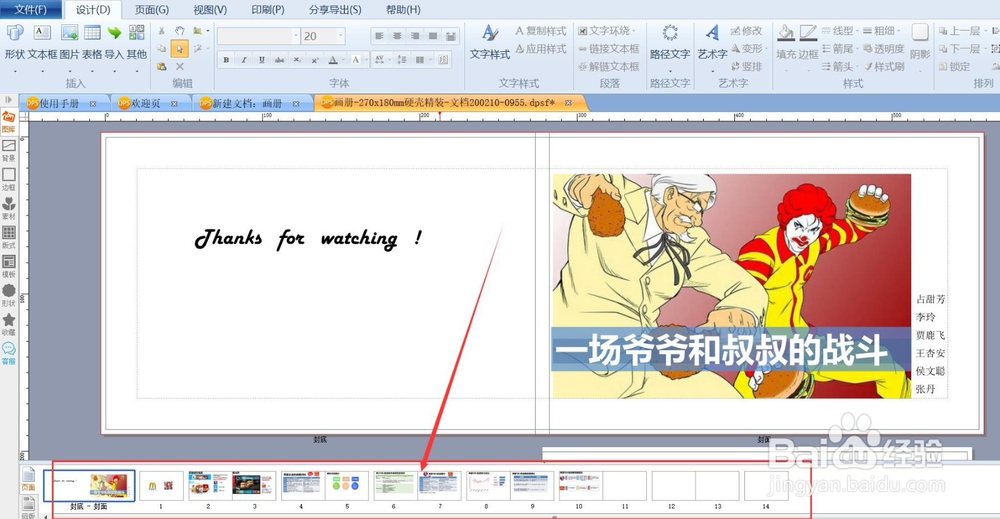Insert a 文本框 text box
1000x519 pixels.
tap(42, 42)
